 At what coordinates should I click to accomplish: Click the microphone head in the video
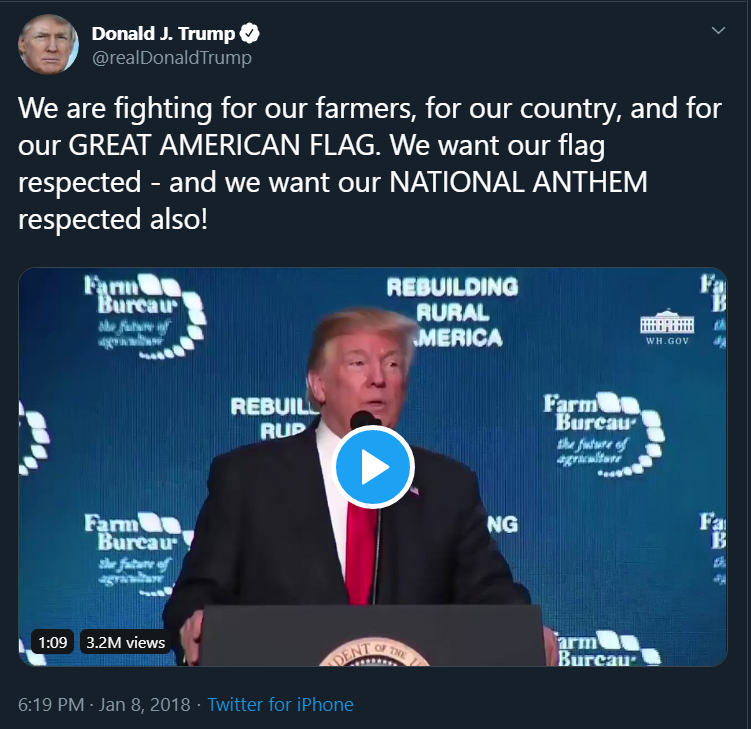tap(364, 420)
